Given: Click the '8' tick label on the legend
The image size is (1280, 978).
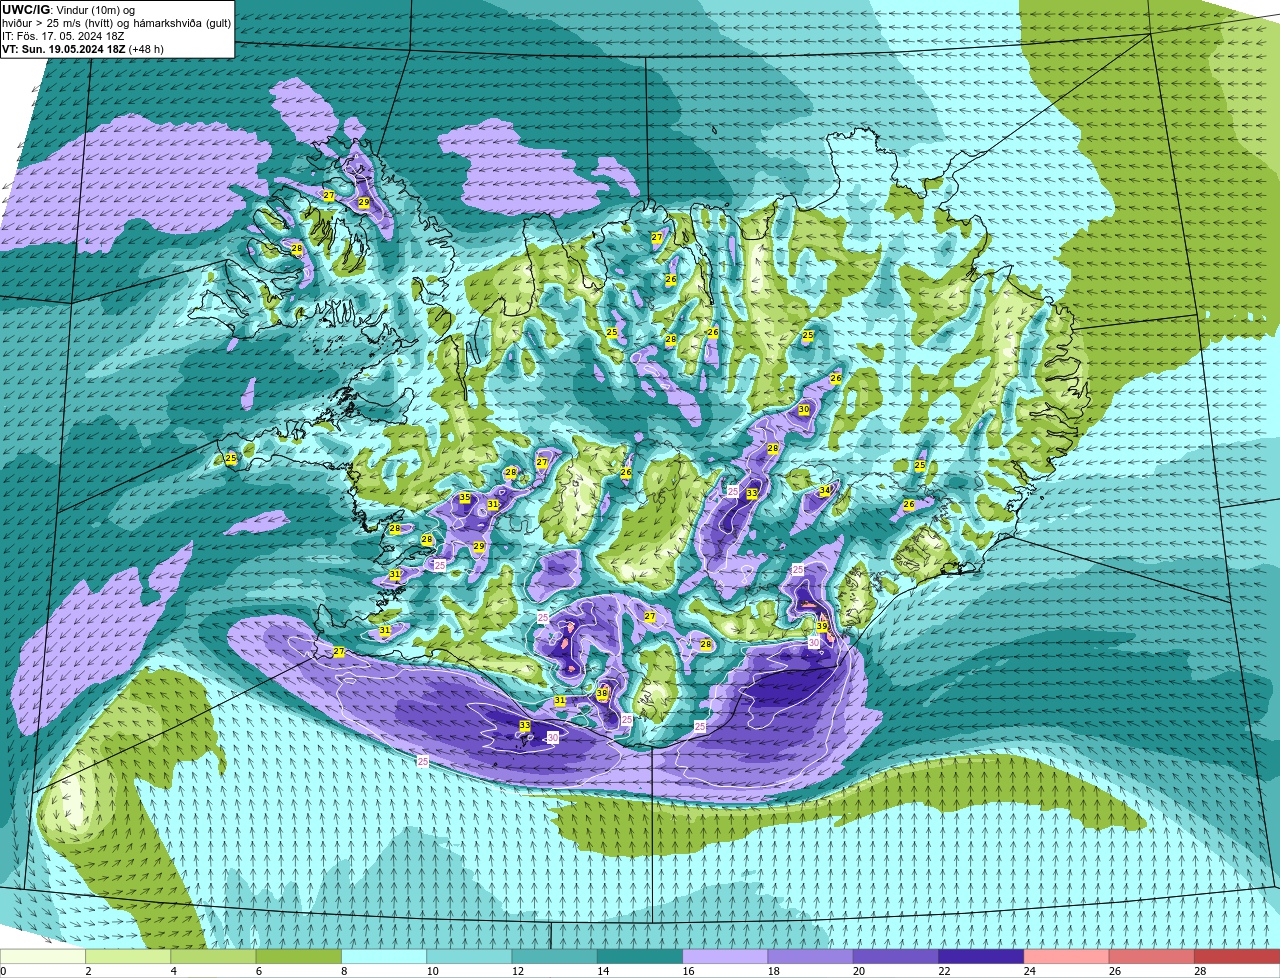Looking at the screenshot, I should pos(345,971).
